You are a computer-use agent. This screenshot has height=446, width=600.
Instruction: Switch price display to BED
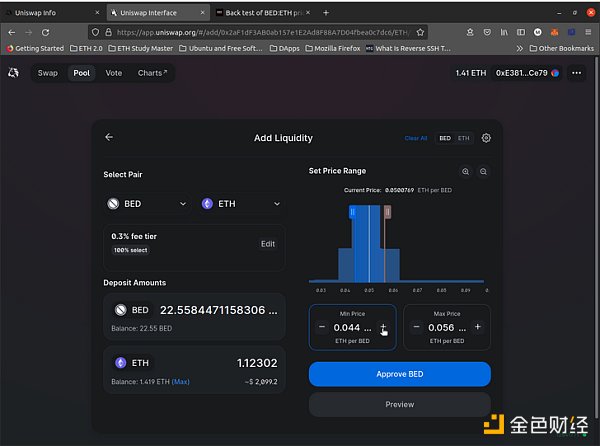pos(445,138)
